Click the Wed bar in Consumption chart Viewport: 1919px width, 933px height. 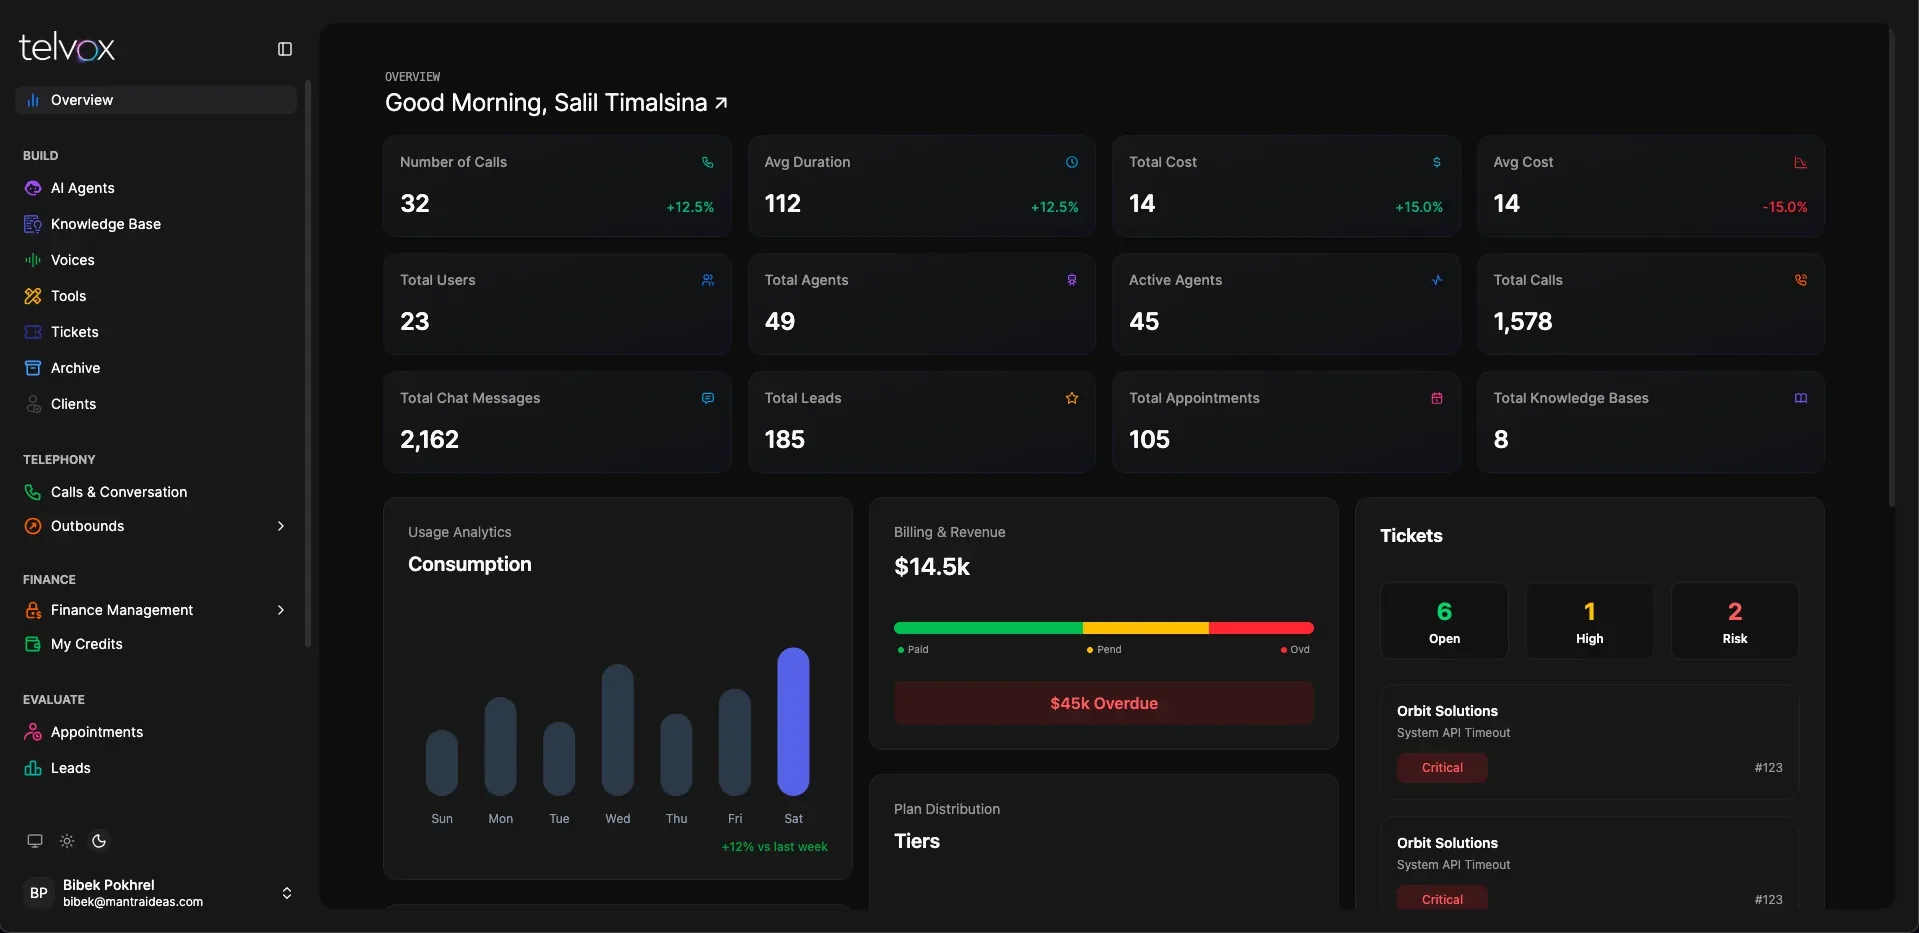point(618,729)
